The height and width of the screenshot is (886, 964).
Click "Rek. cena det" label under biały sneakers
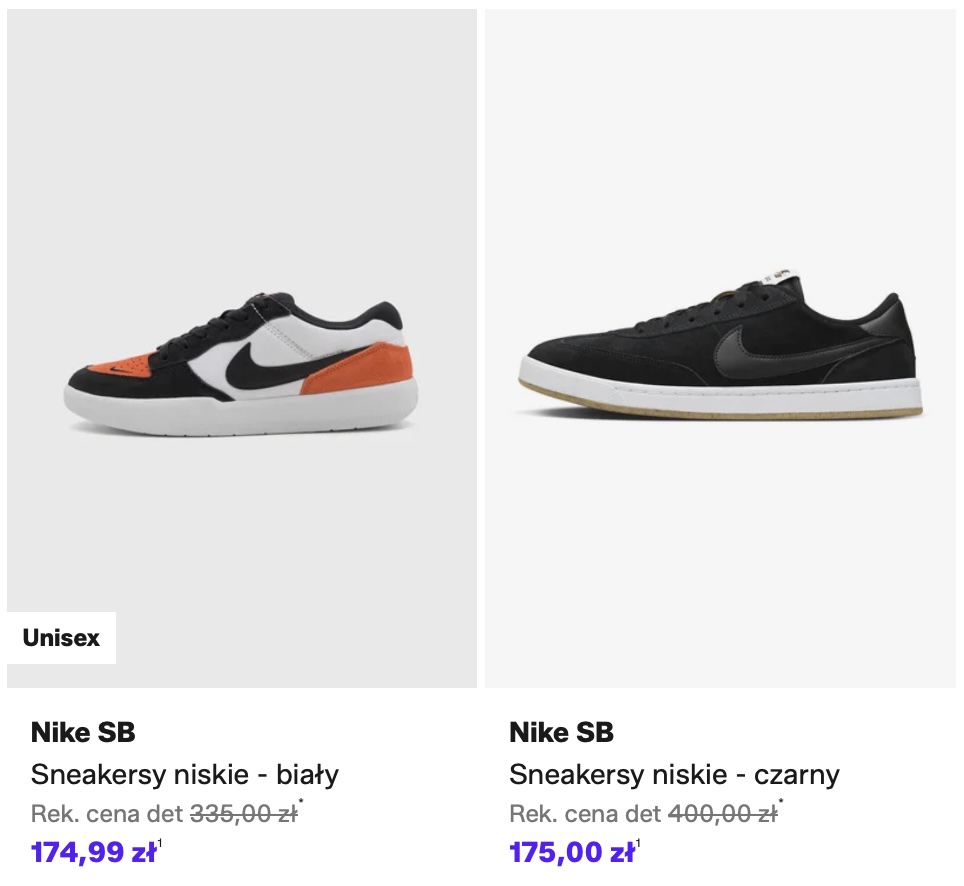107,814
